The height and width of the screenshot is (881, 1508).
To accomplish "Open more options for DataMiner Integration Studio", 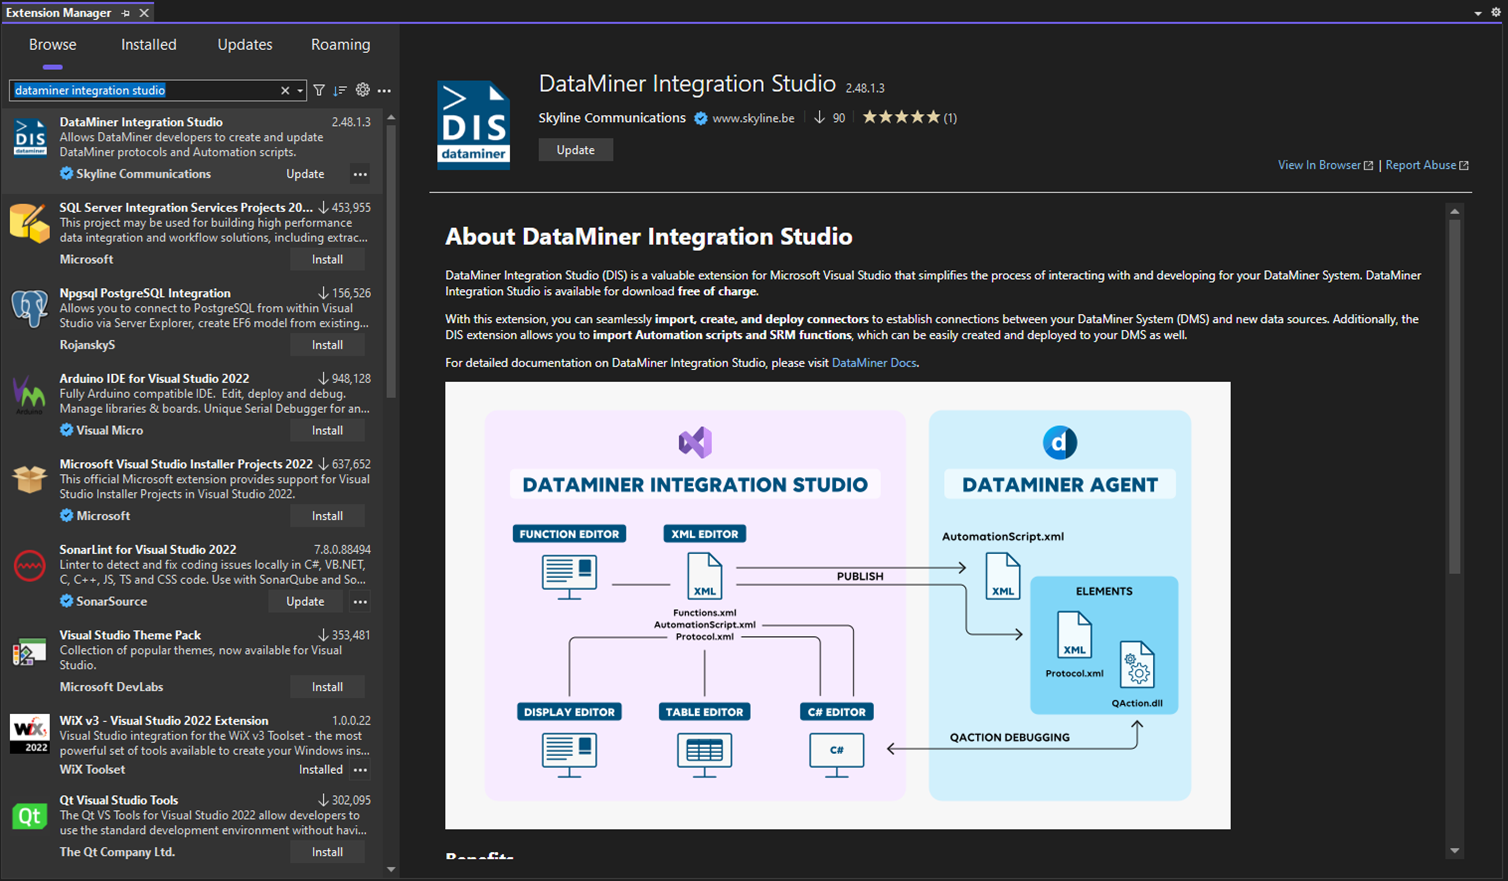I will tap(360, 174).
